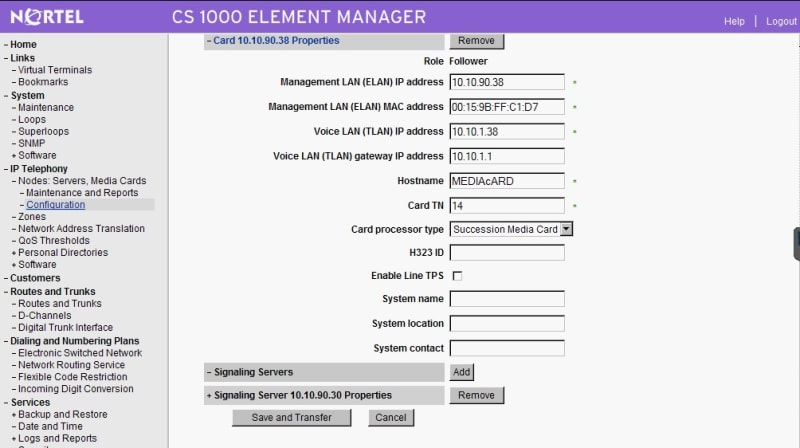Screen dimensions: 800x448
Task: Open Network Address Translation
Action: click(81, 229)
